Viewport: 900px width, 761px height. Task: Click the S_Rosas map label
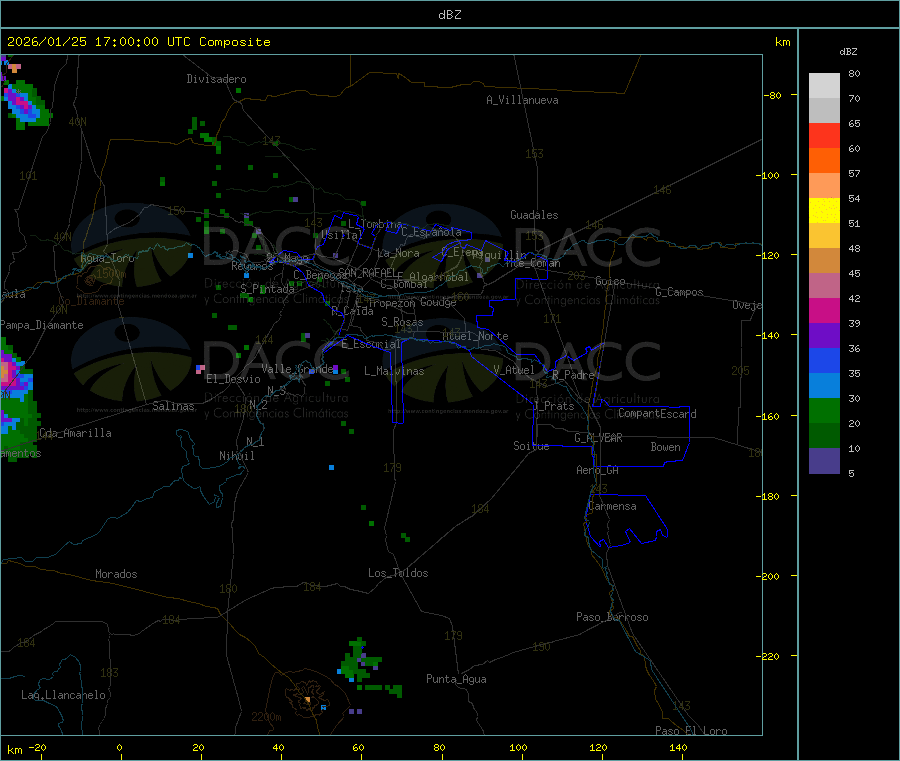[x=402, y=322]
